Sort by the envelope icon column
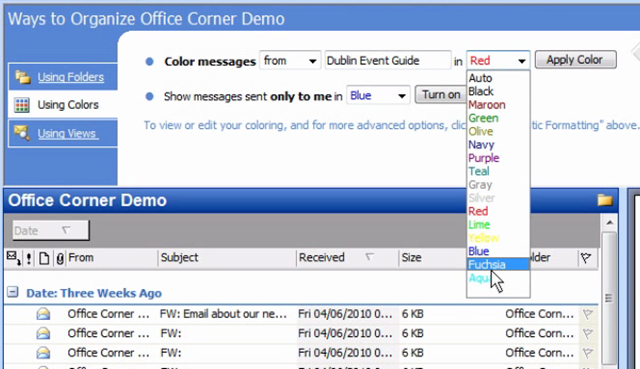 [13, 258]
